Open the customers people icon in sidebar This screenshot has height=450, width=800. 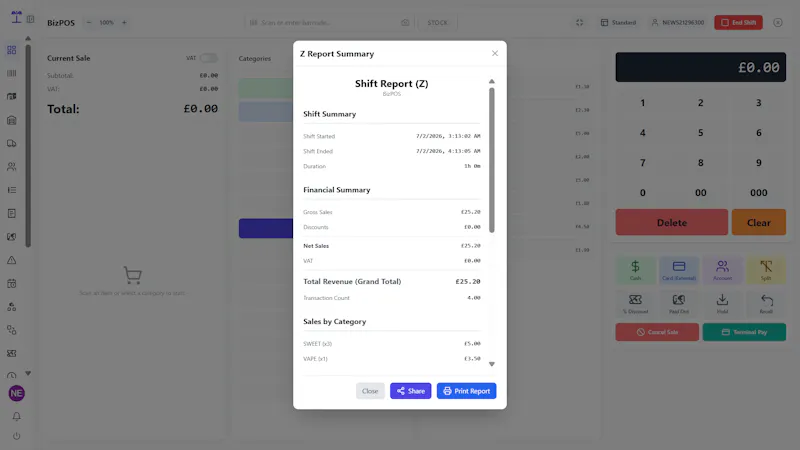click(12, 167)
